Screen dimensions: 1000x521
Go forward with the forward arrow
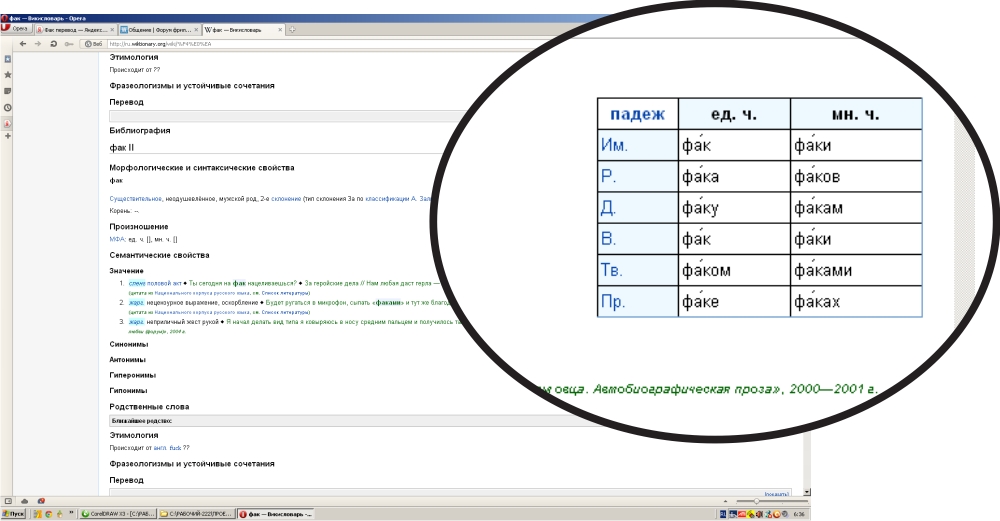(x=38, y=44)
